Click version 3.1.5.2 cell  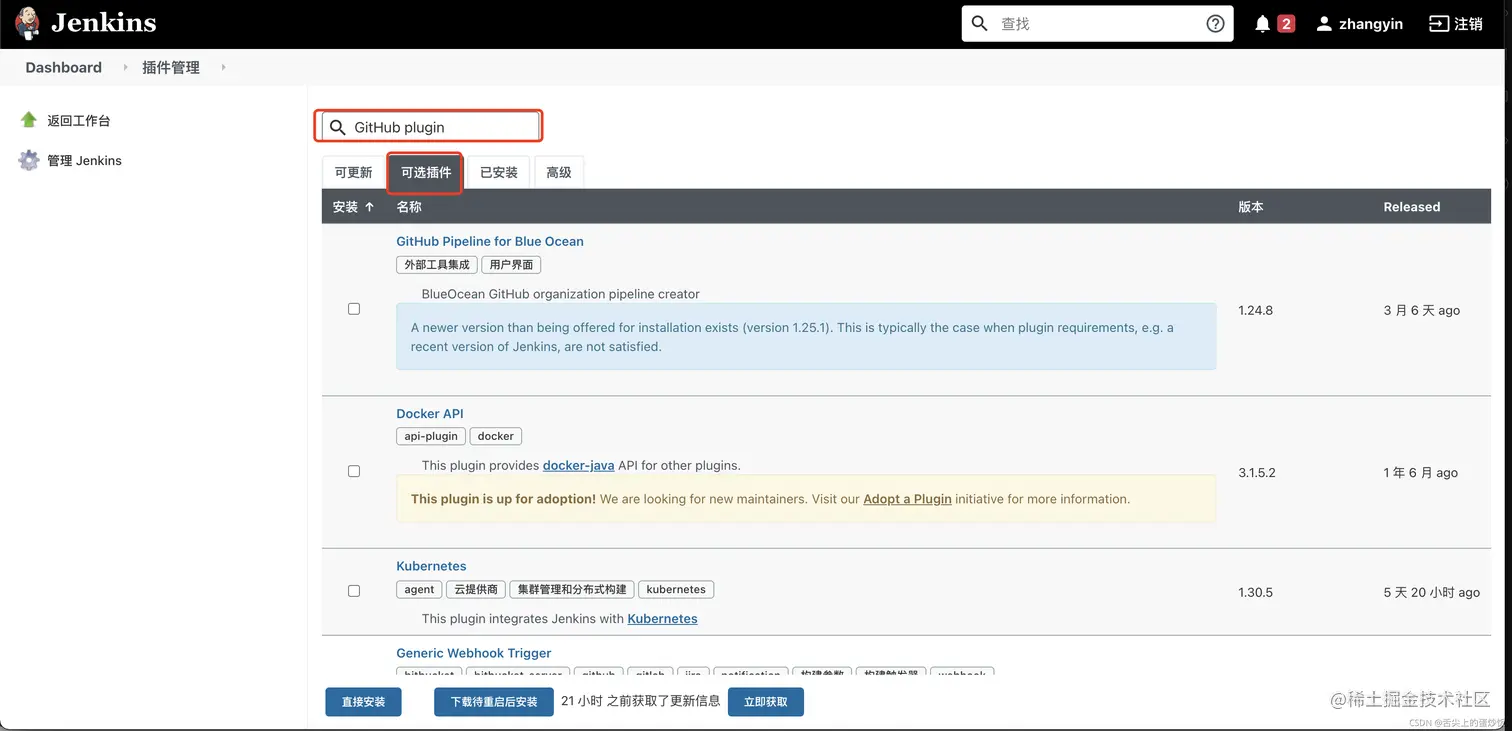(1257, 472)
